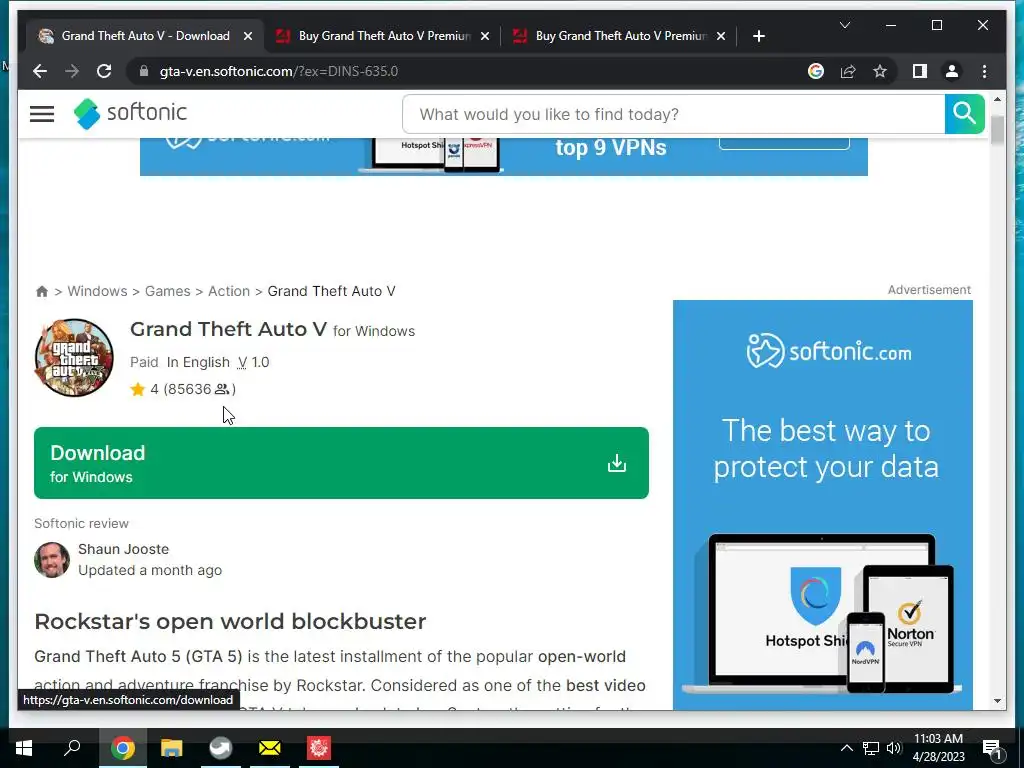Screen dimensions: 1024x768
Task: Click the Softonic logo
Action: 130,114
